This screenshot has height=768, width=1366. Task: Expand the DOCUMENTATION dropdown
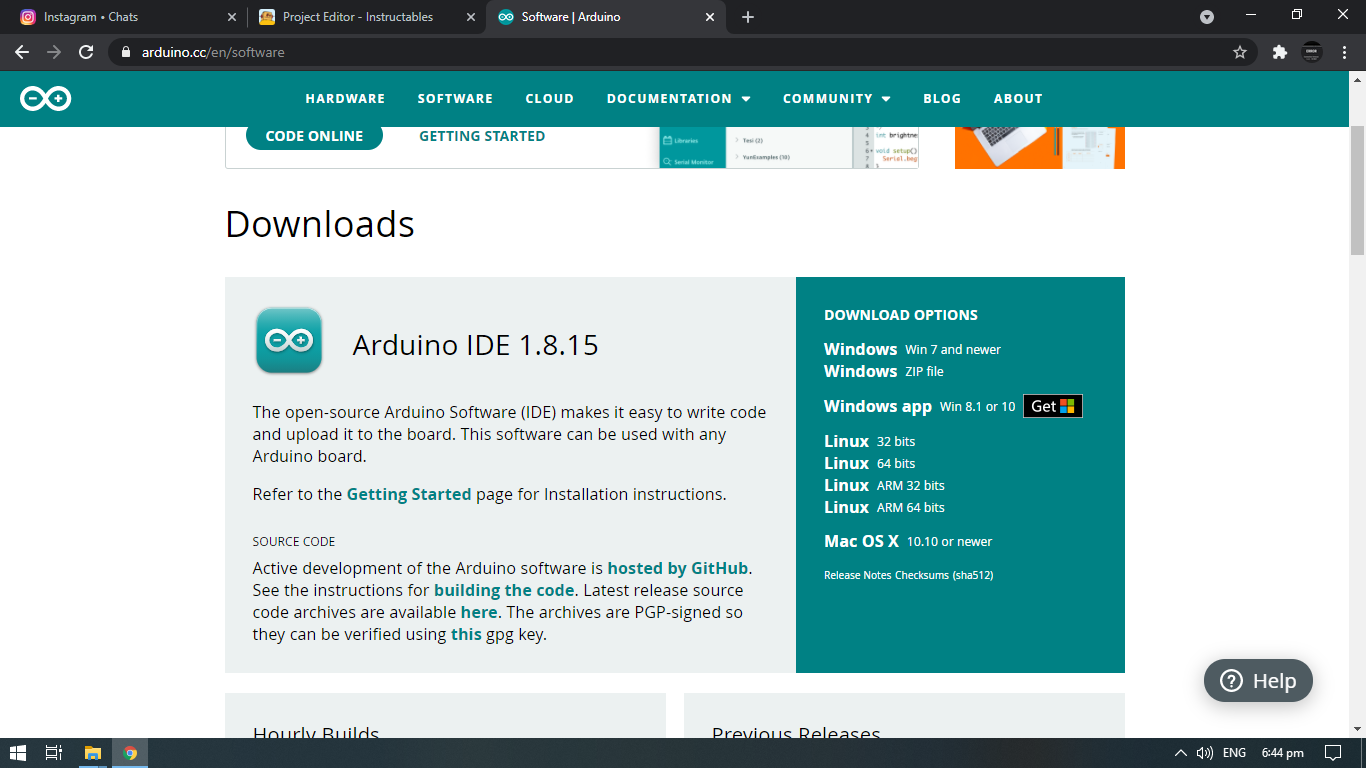tap(678, 98)
